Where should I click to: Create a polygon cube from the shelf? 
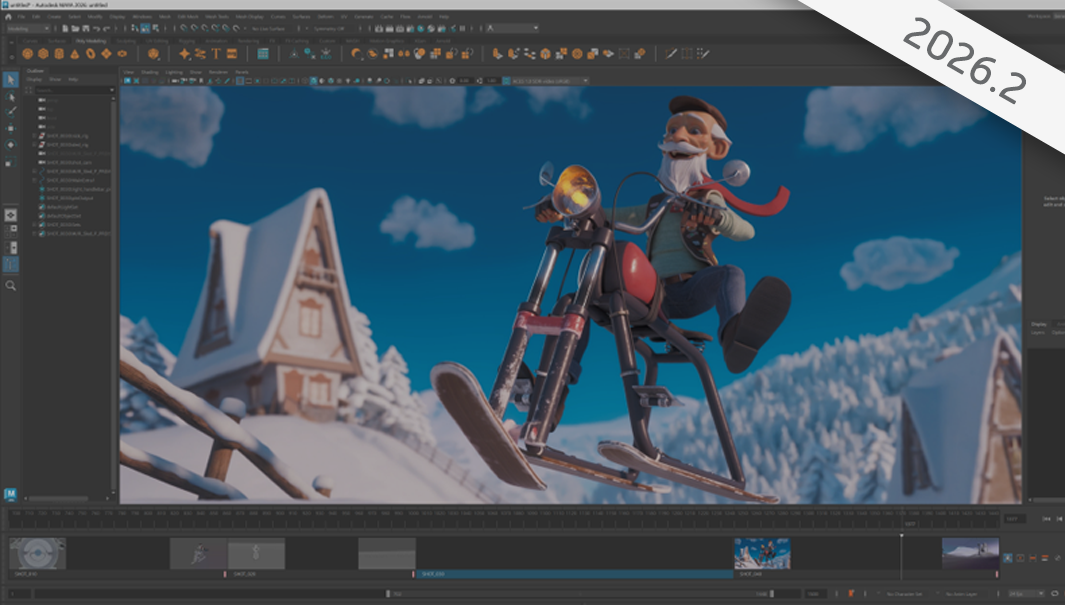(x=43, y=54)
